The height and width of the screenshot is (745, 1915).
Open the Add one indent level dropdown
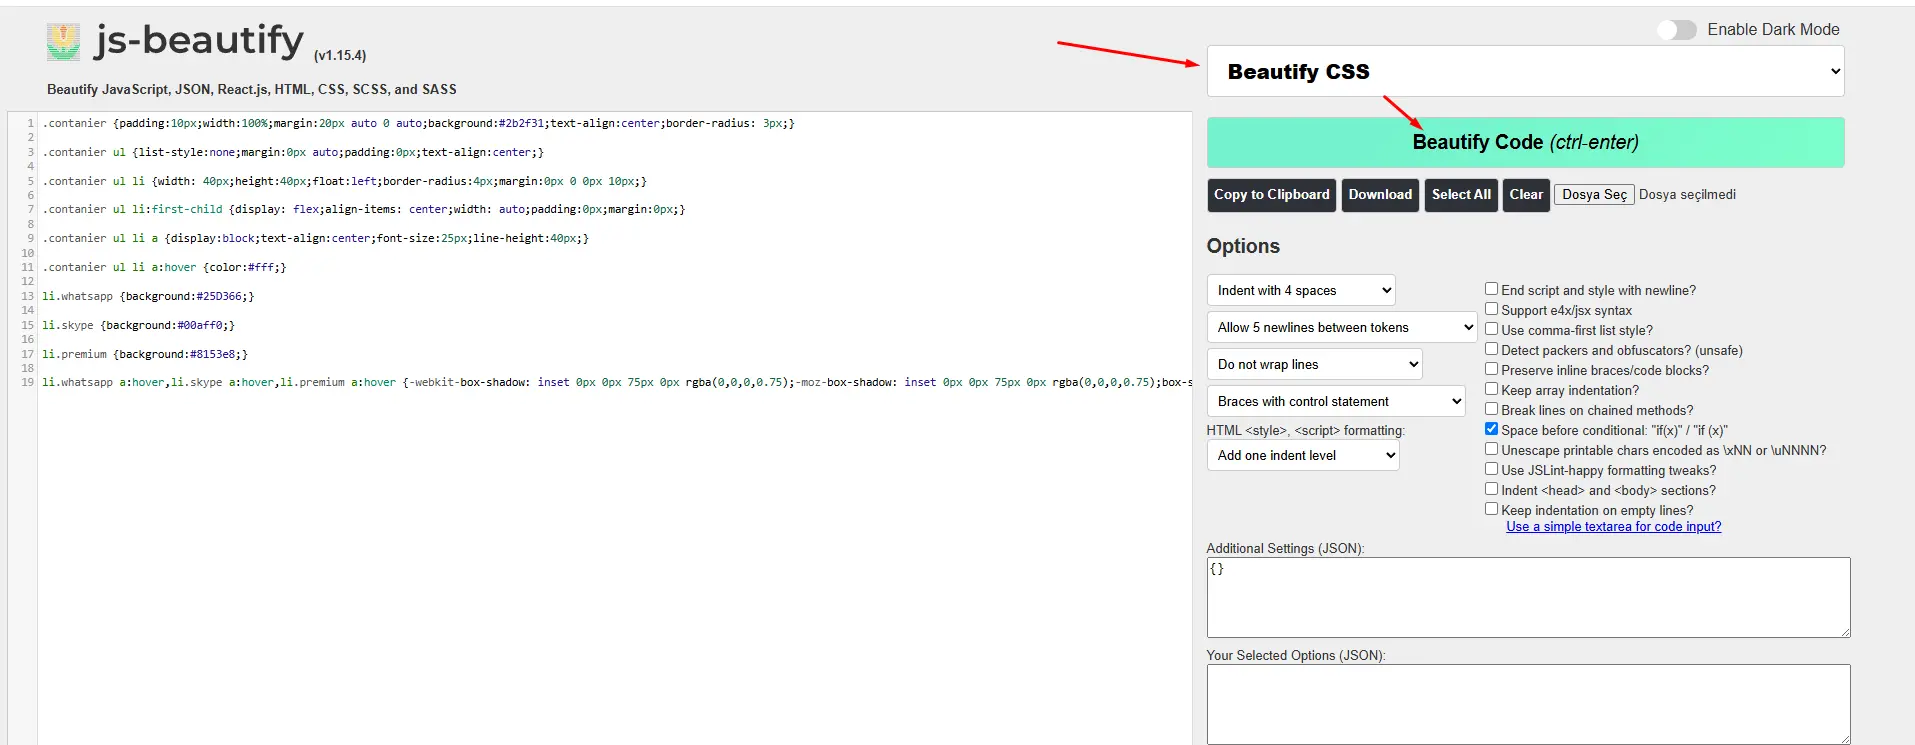click(x=1302, y=455)
